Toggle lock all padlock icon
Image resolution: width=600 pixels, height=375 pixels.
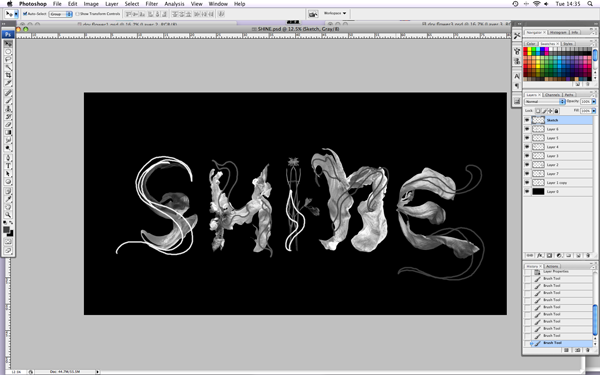tap(556, 111)
